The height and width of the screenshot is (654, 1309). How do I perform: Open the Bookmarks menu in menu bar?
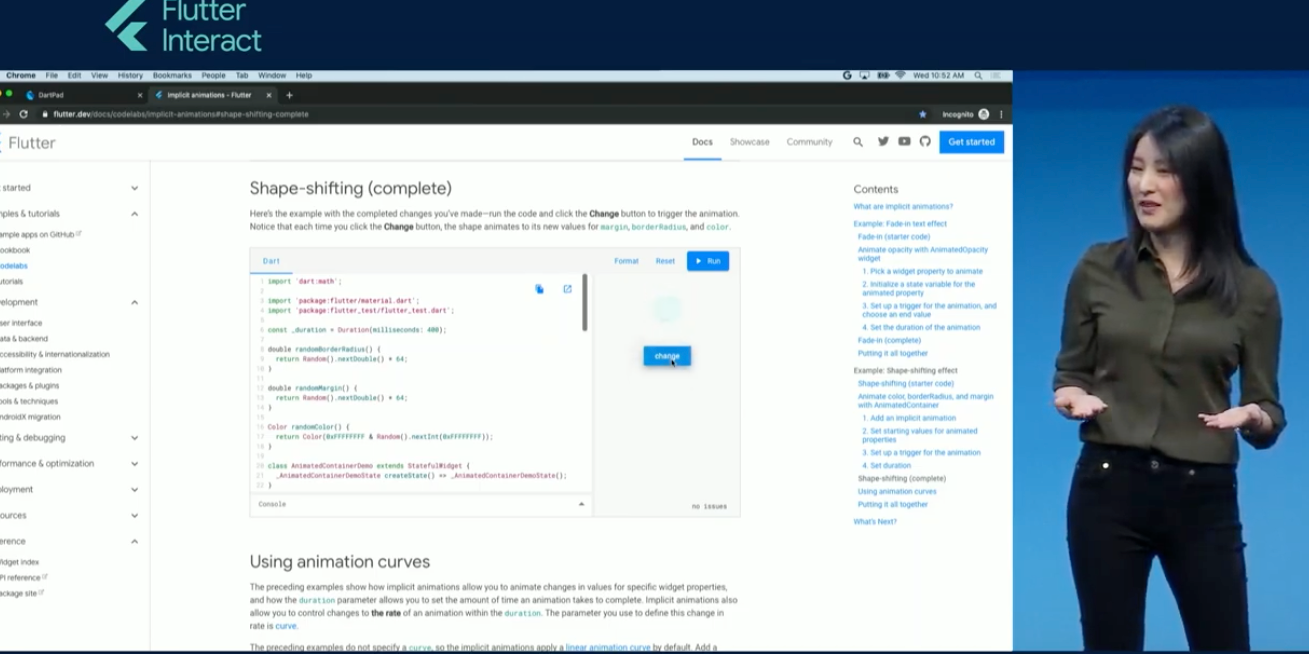172,75
